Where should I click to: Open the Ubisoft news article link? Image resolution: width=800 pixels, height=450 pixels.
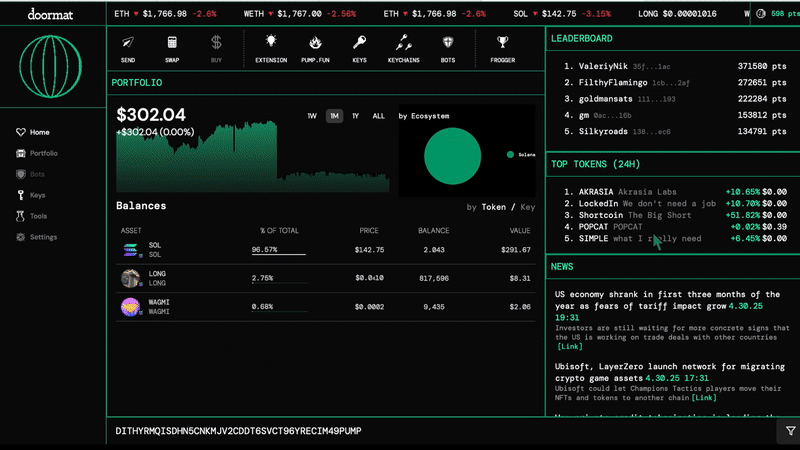[x=704, y=398]
